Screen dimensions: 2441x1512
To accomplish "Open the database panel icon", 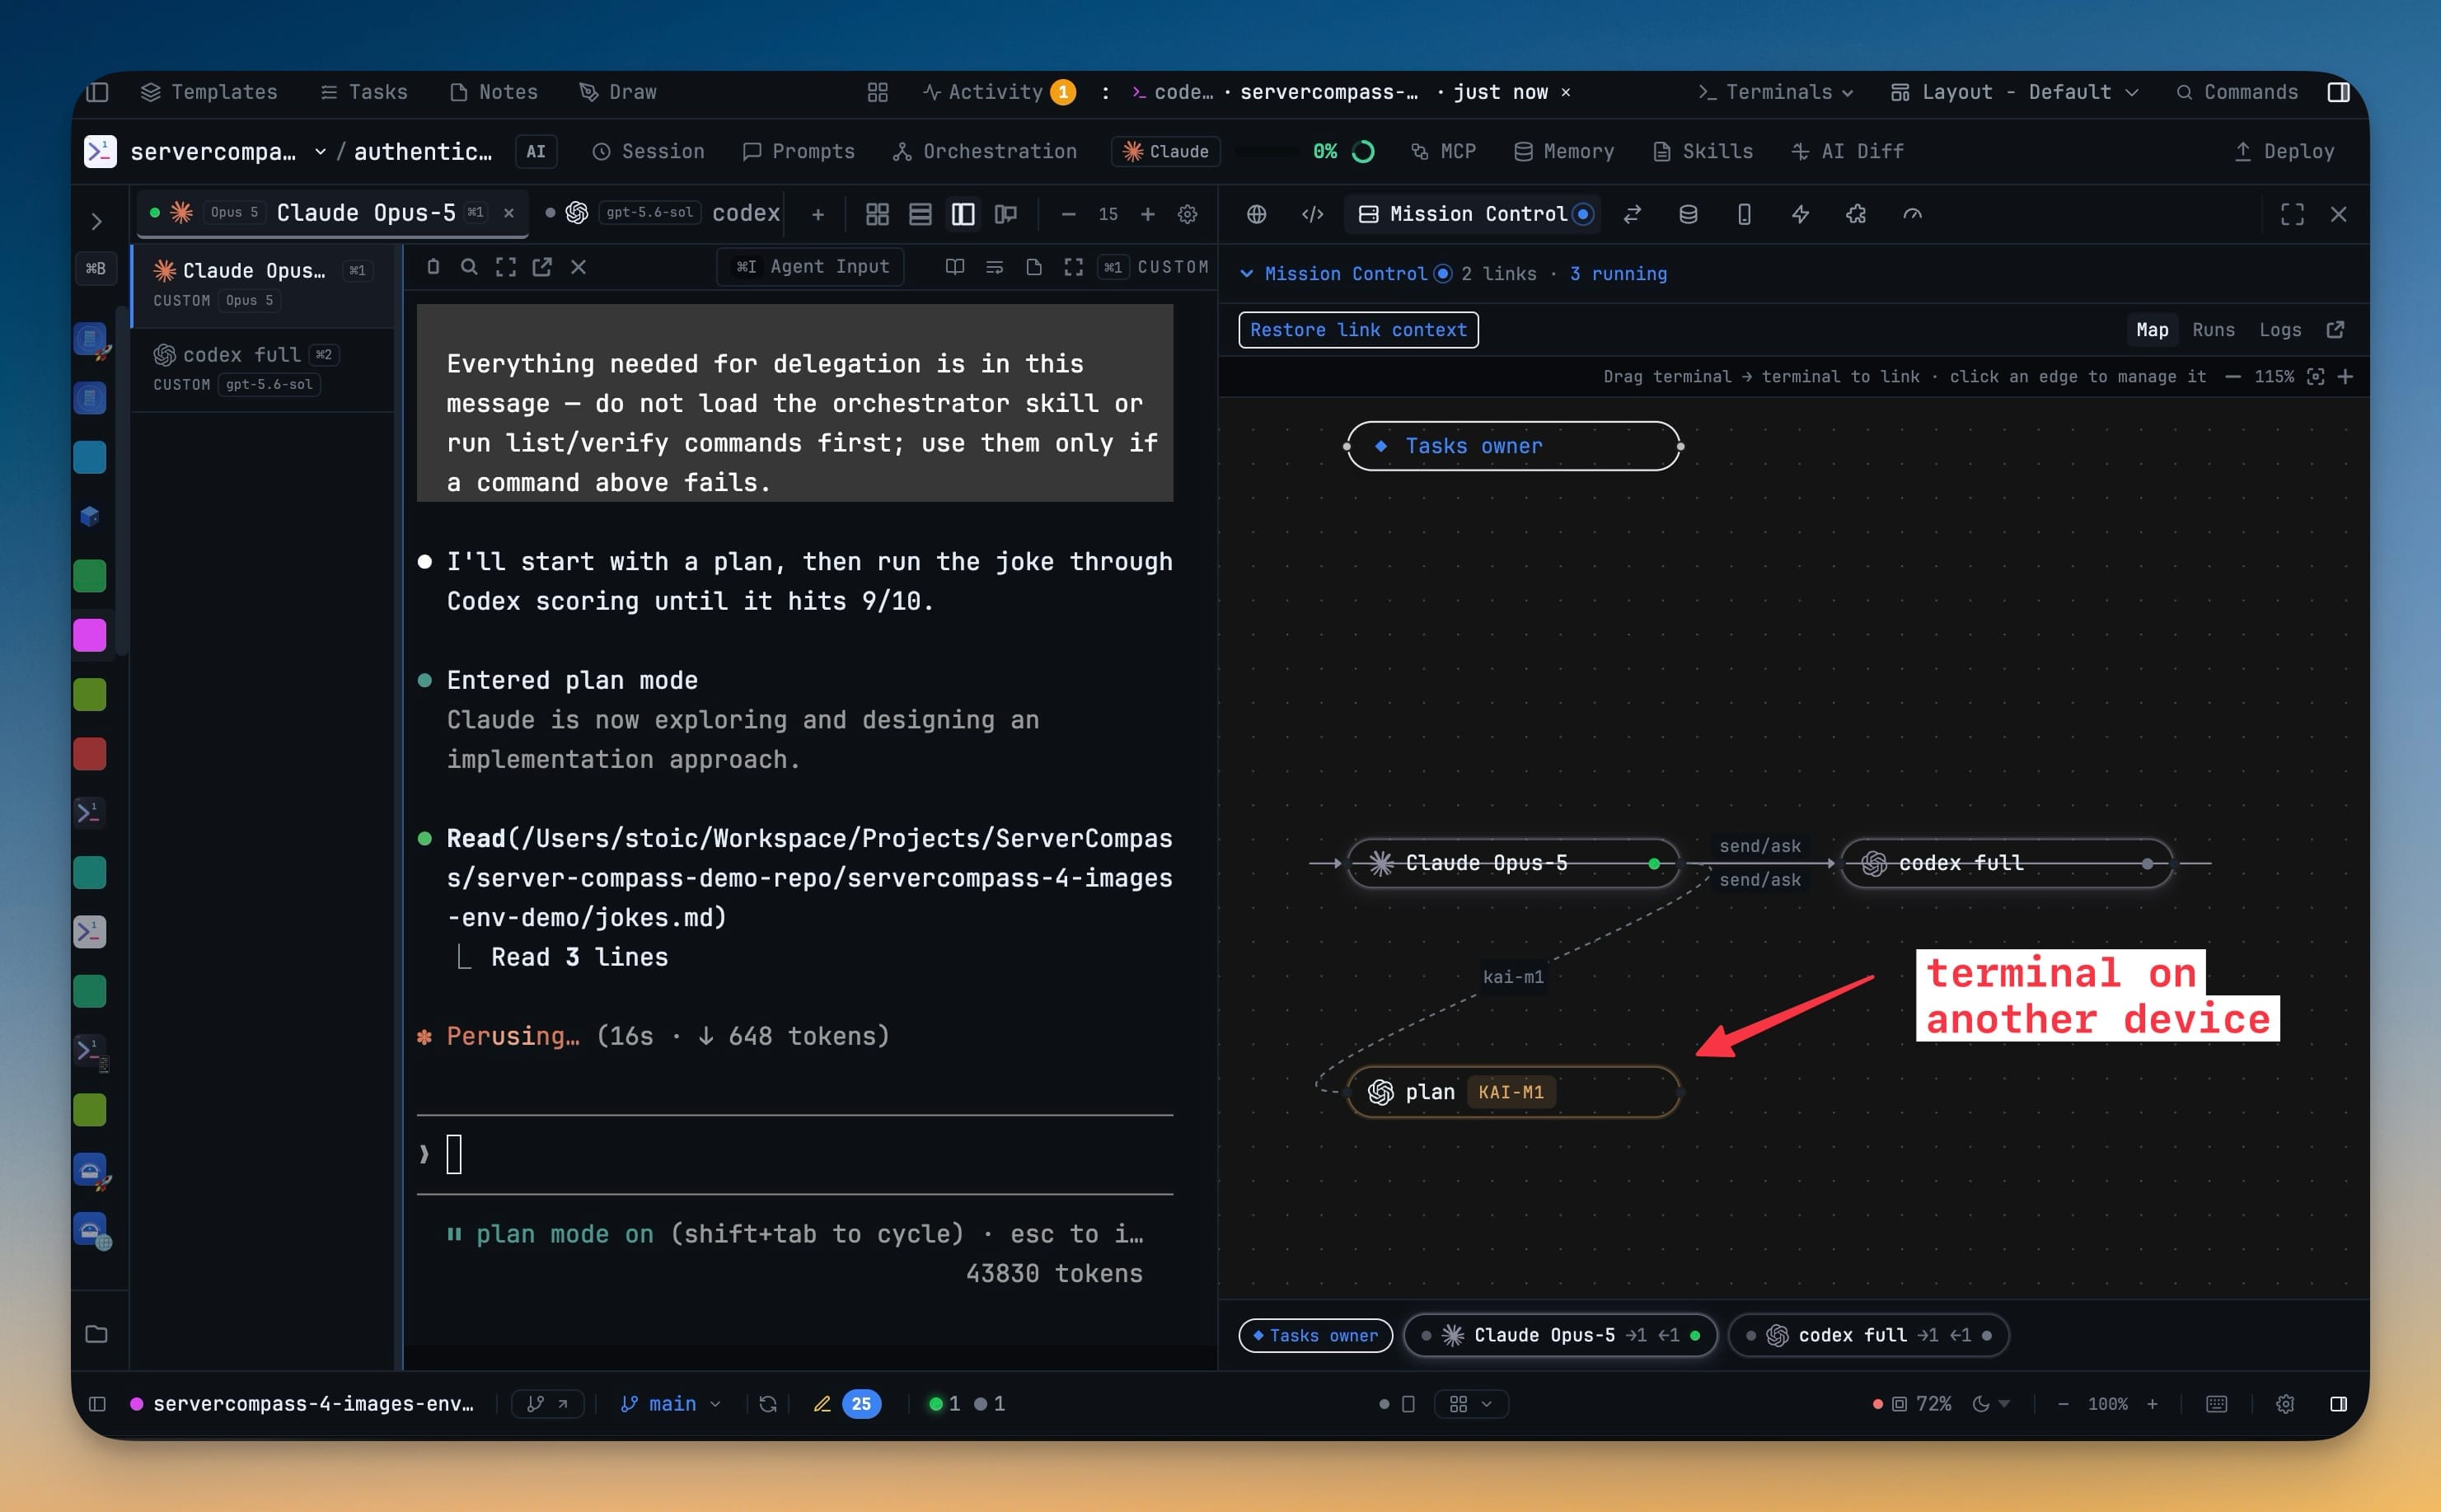I will pos(1688,214).
